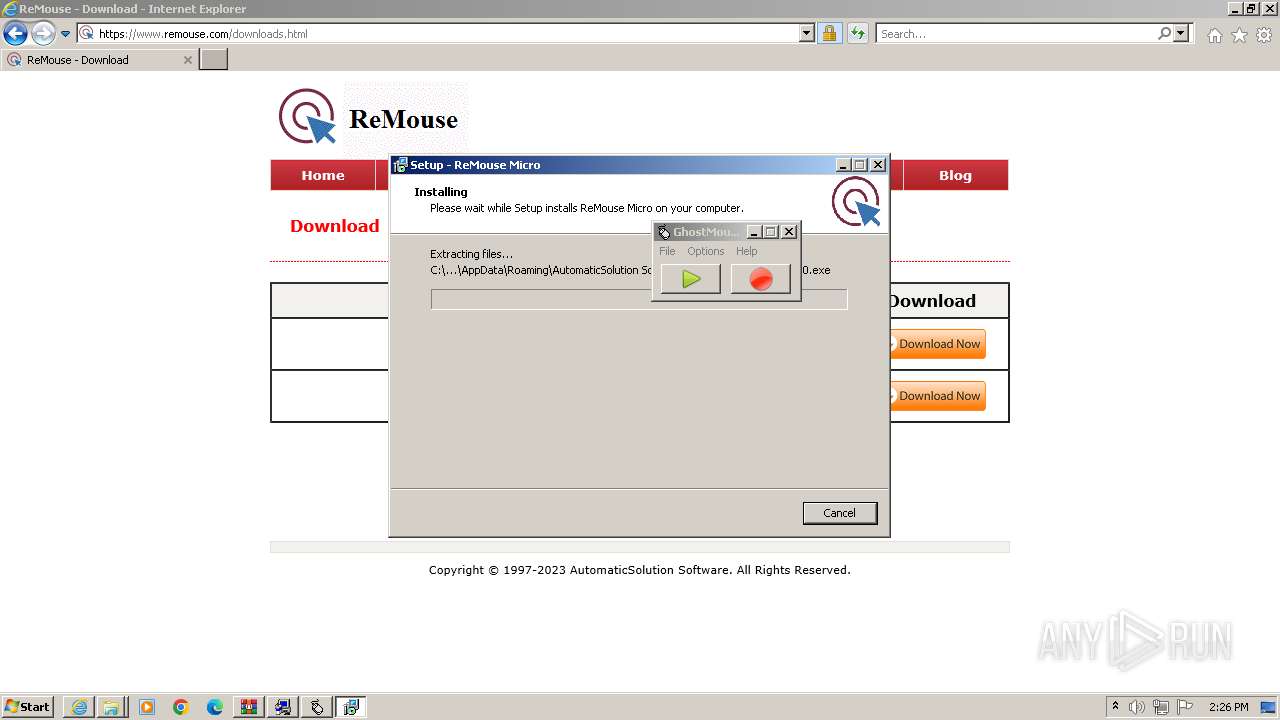Switch to the Setup installer taskbar button

351,707
